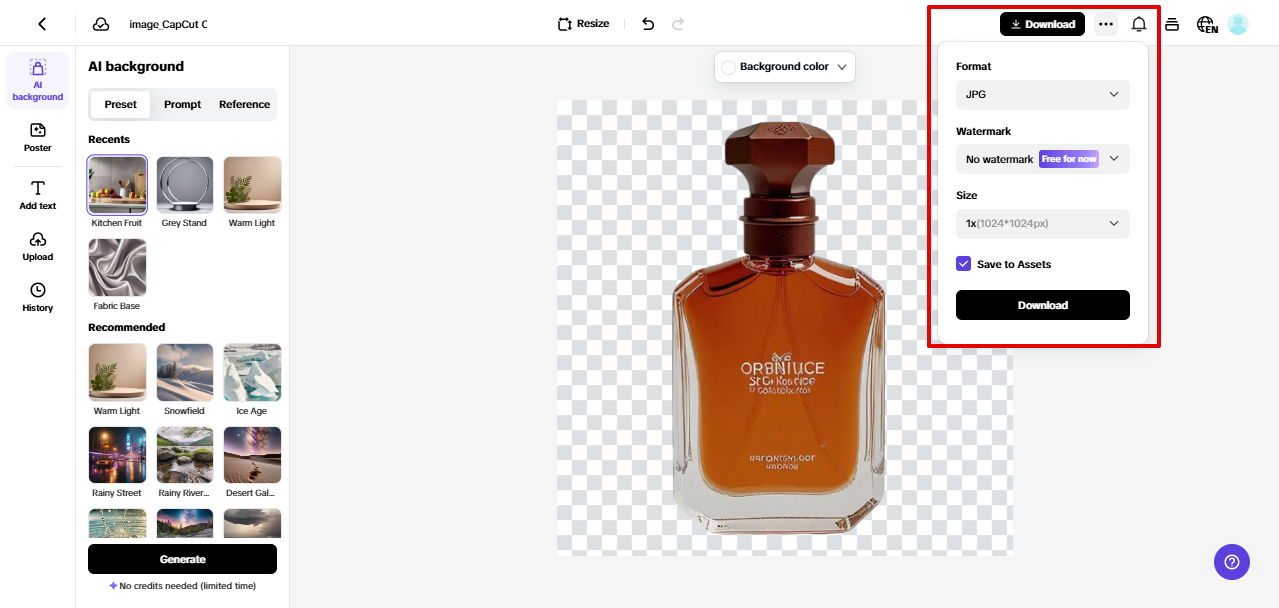Image resolution: width=1279 pixels, height=608 pixels.
Task: Click the top bar Download button
Action: coord(1042,24)
